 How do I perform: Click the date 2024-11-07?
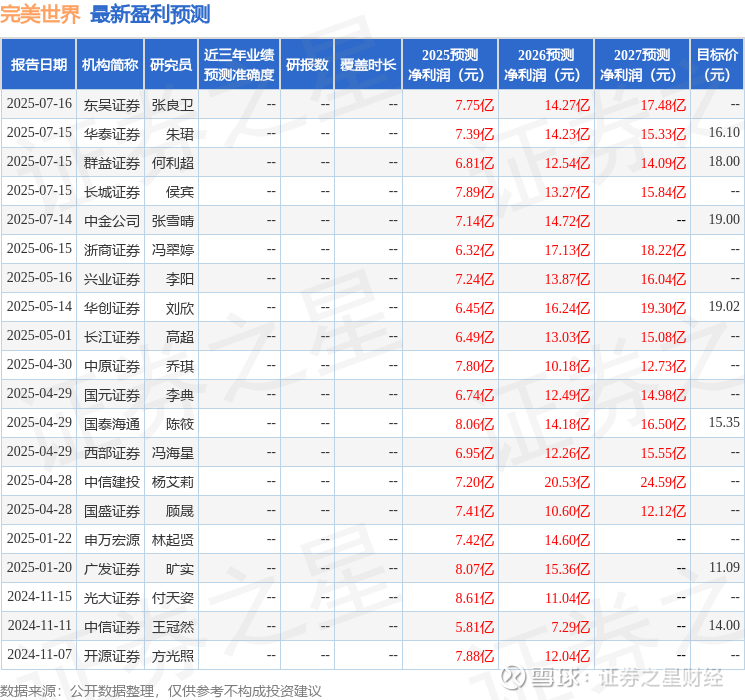click(39, 654)
